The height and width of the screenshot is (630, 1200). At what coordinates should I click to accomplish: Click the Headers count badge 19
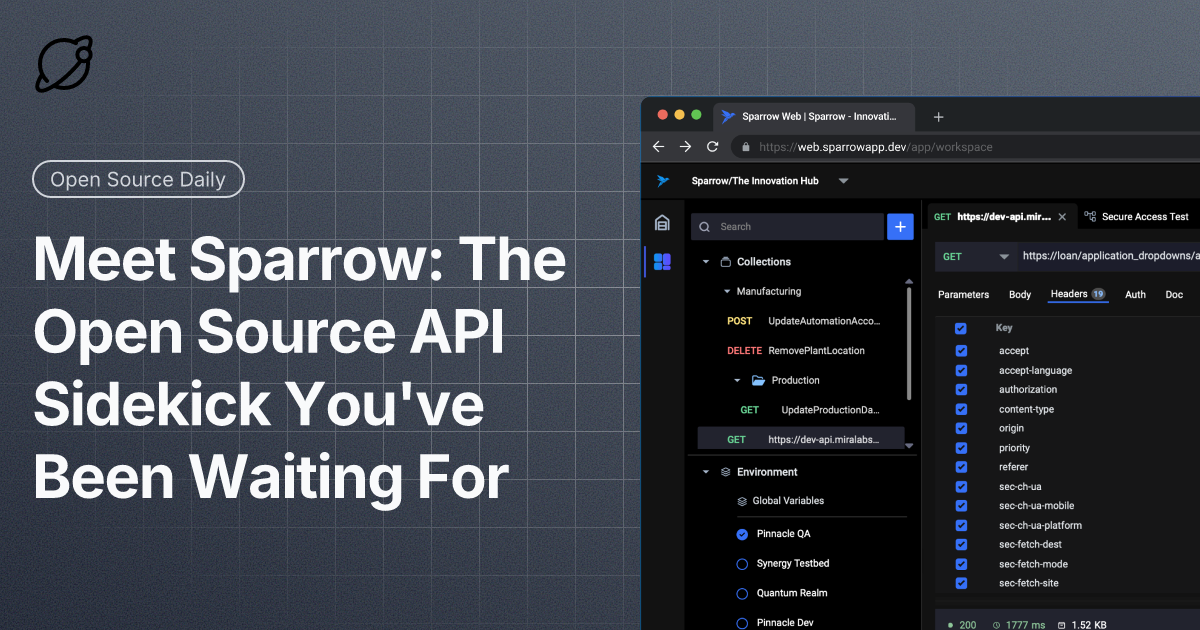click(x=1098, y=294)
